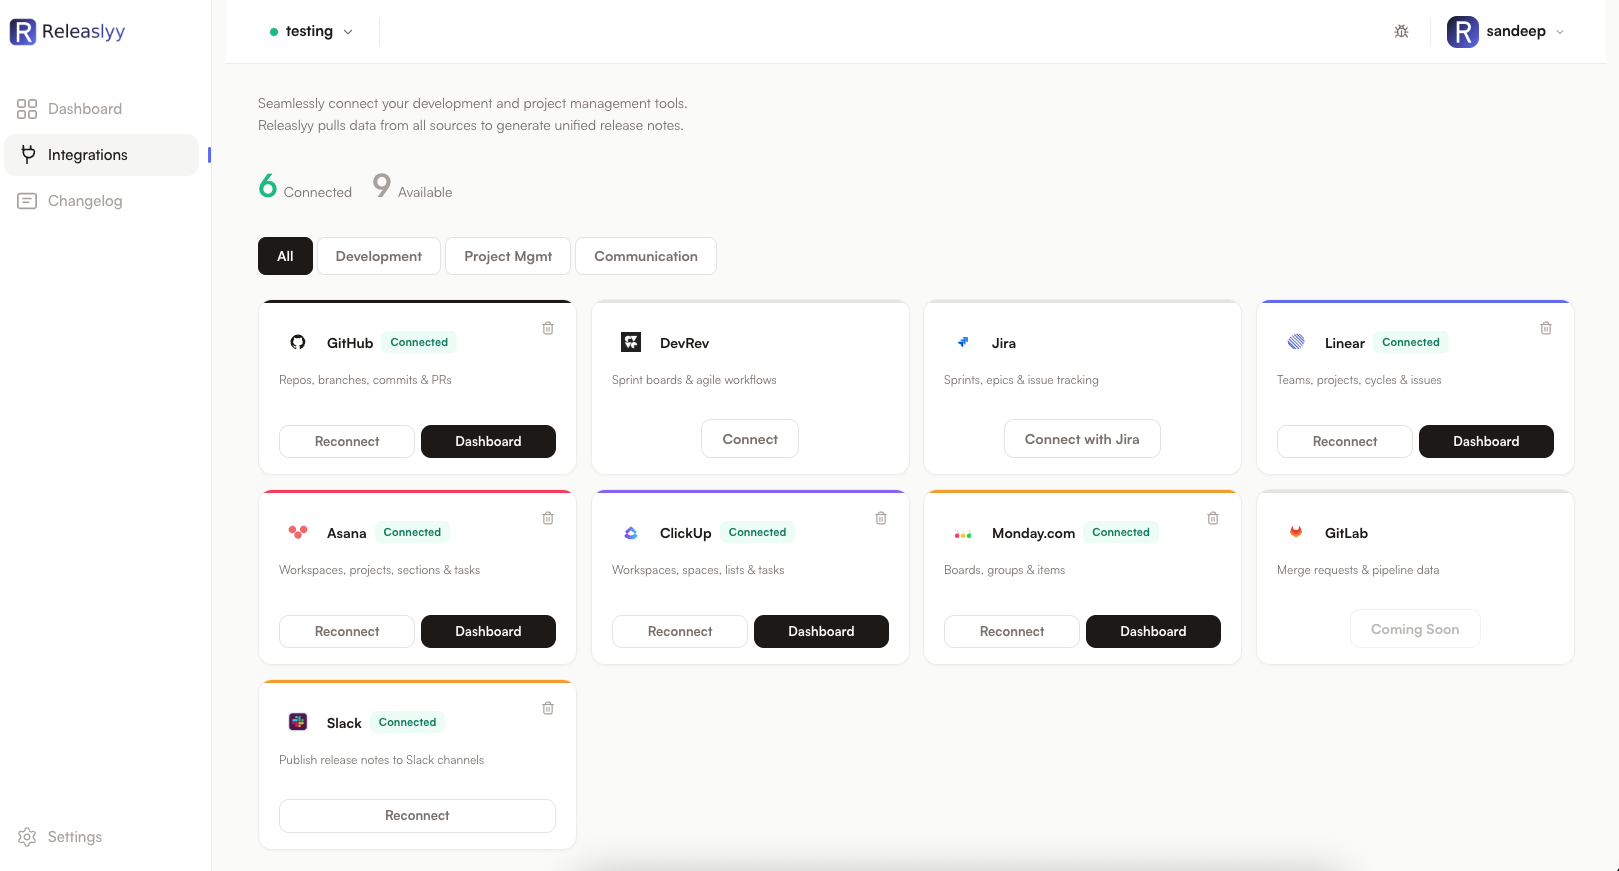1619x871 pixels.
Task: Open the sandeep user menu chevron
Action: [1560, 32]
